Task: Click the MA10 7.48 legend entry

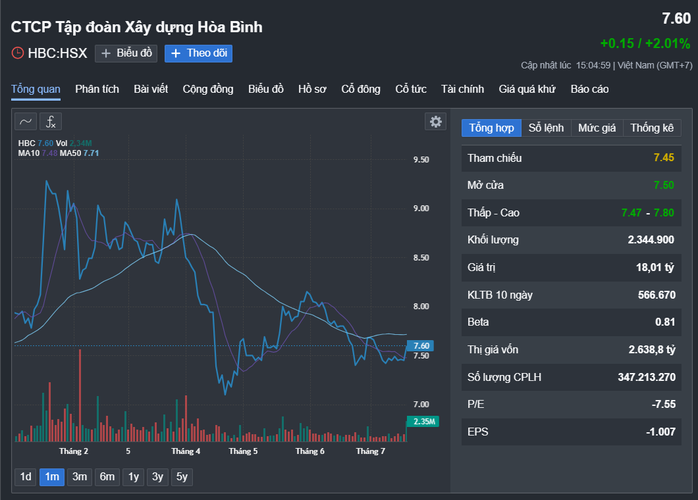Action: [x=37, y=153]
